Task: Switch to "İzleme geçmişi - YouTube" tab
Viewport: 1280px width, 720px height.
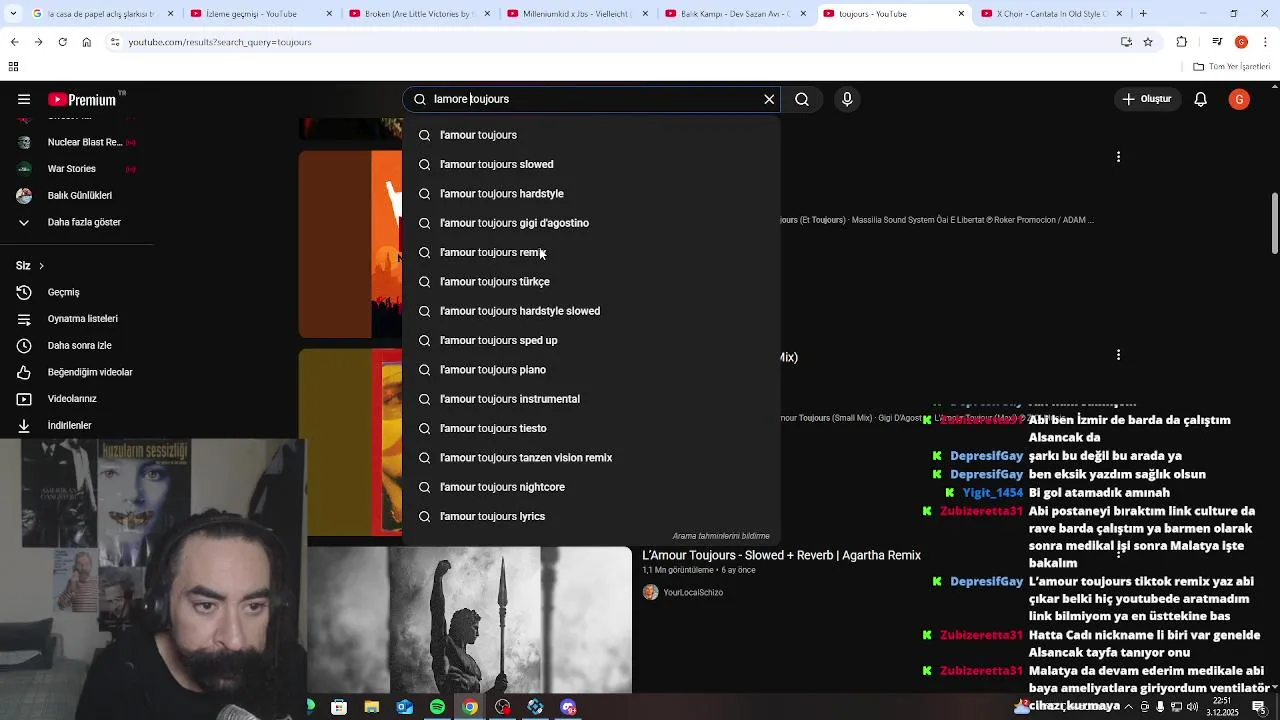Action: [x=252, y=14]
